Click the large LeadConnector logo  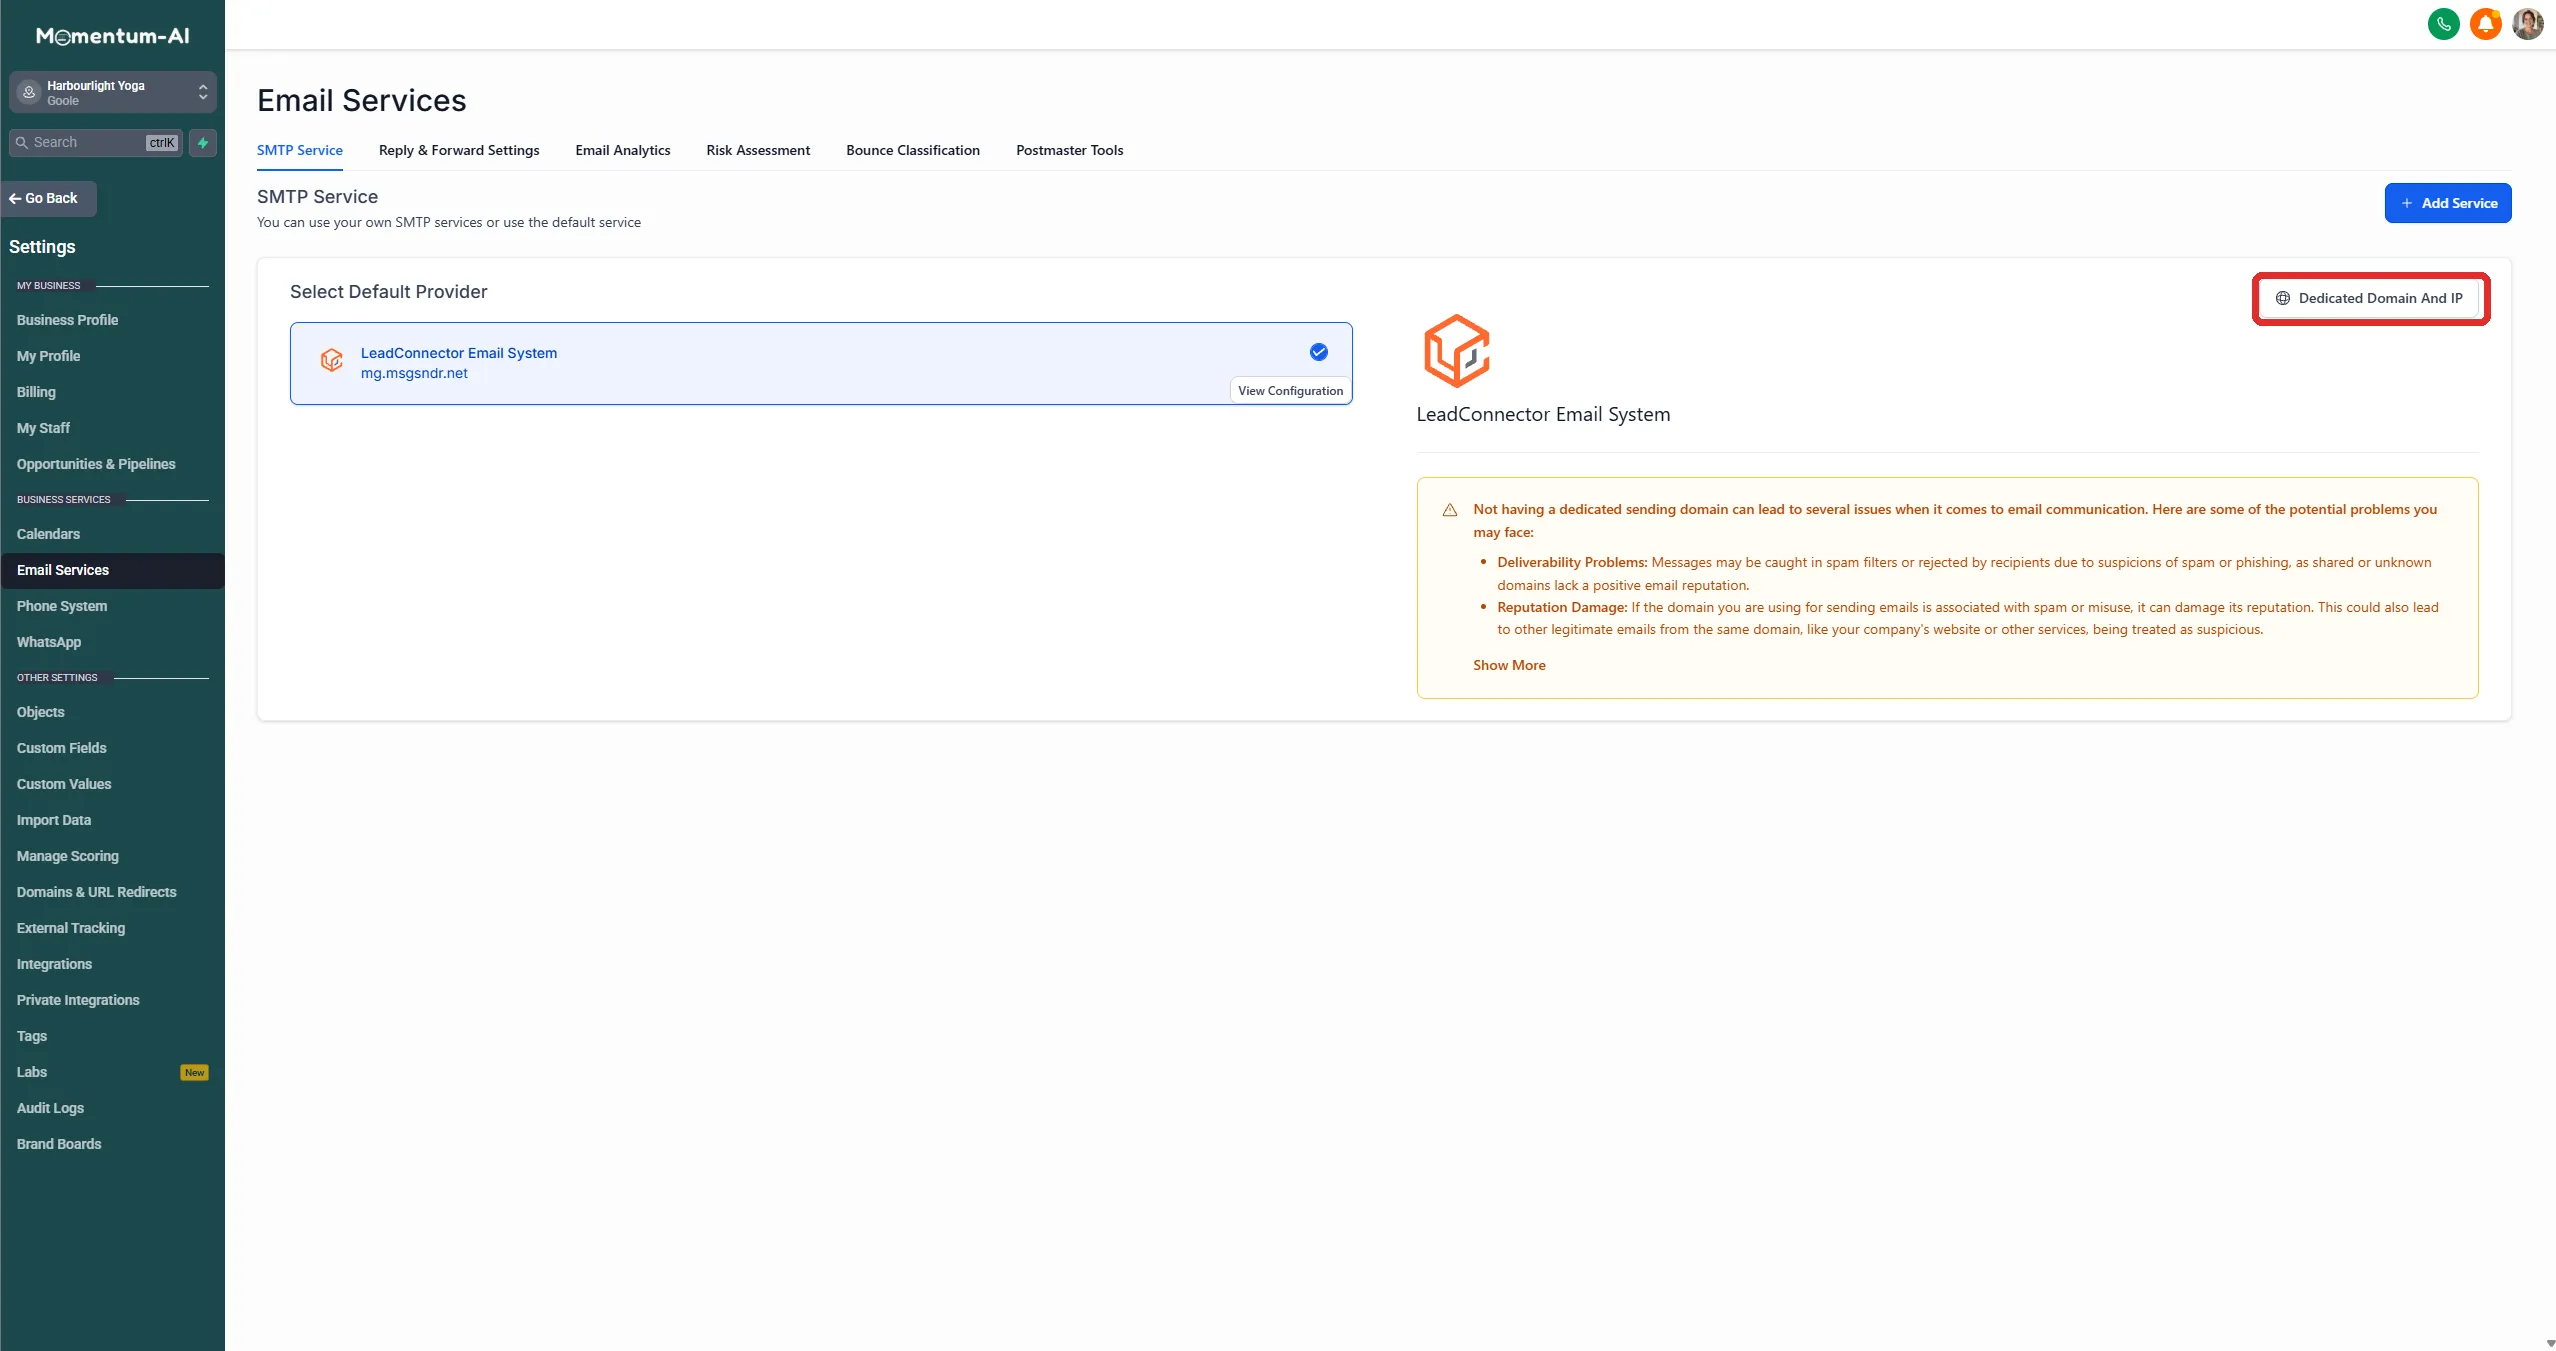coord(1456,351)
